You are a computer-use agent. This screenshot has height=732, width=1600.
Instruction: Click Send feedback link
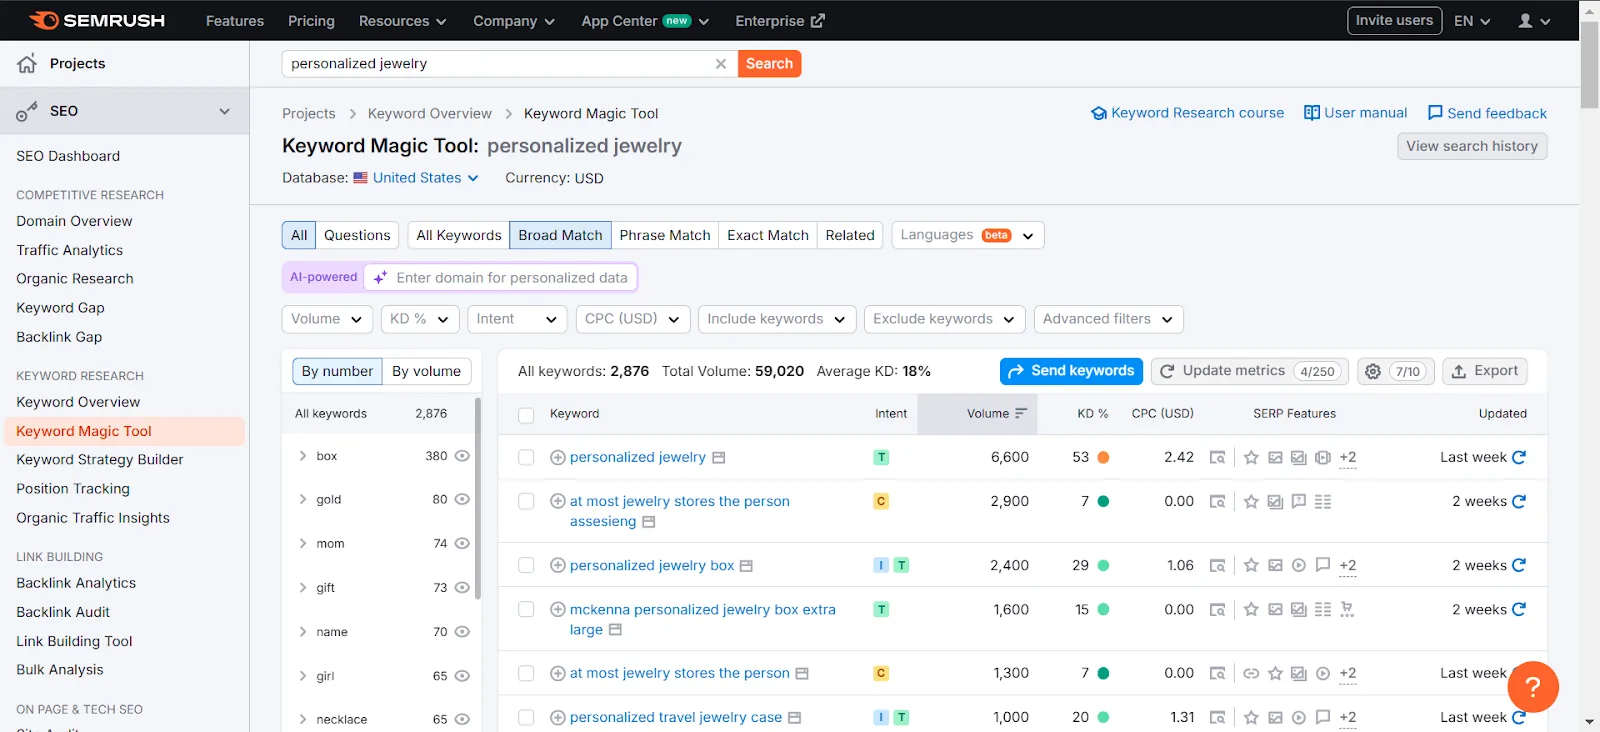tap(1487, 113)
